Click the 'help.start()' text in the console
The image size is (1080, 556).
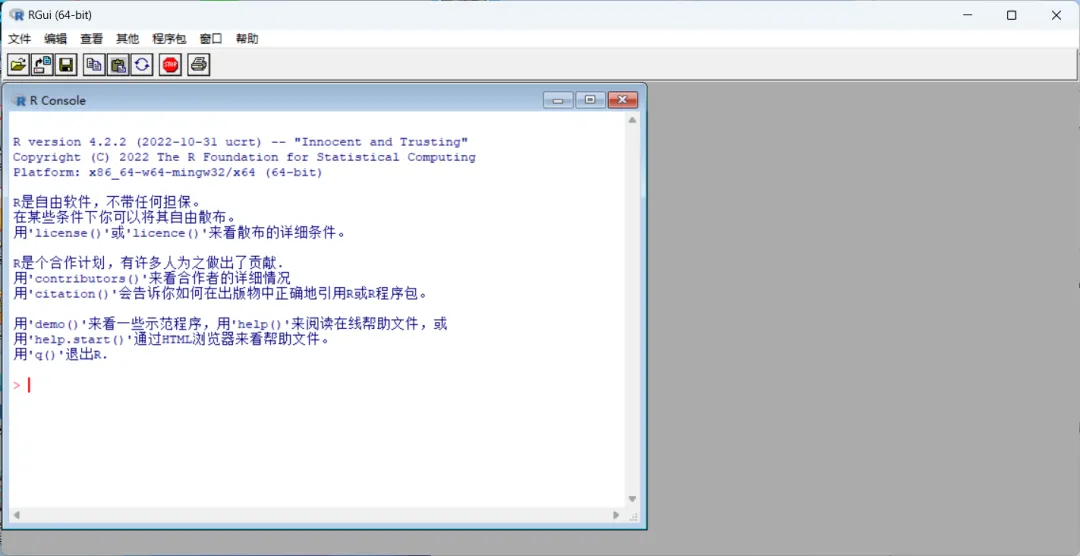[79, 340]
